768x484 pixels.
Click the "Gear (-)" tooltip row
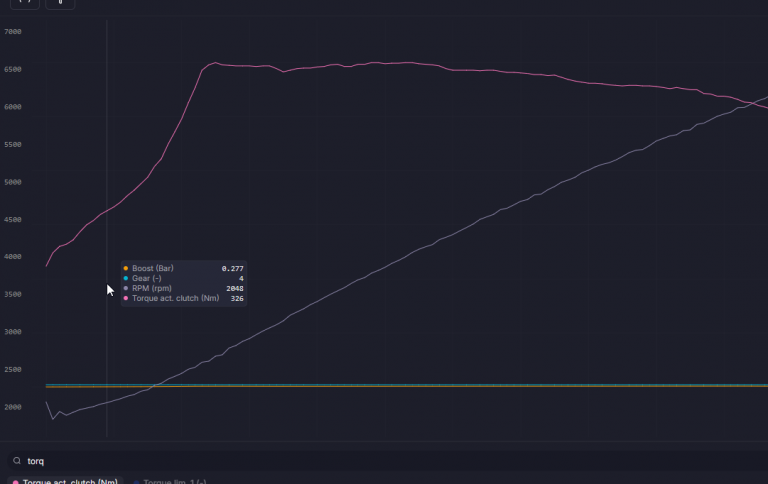tap(184, 278)
